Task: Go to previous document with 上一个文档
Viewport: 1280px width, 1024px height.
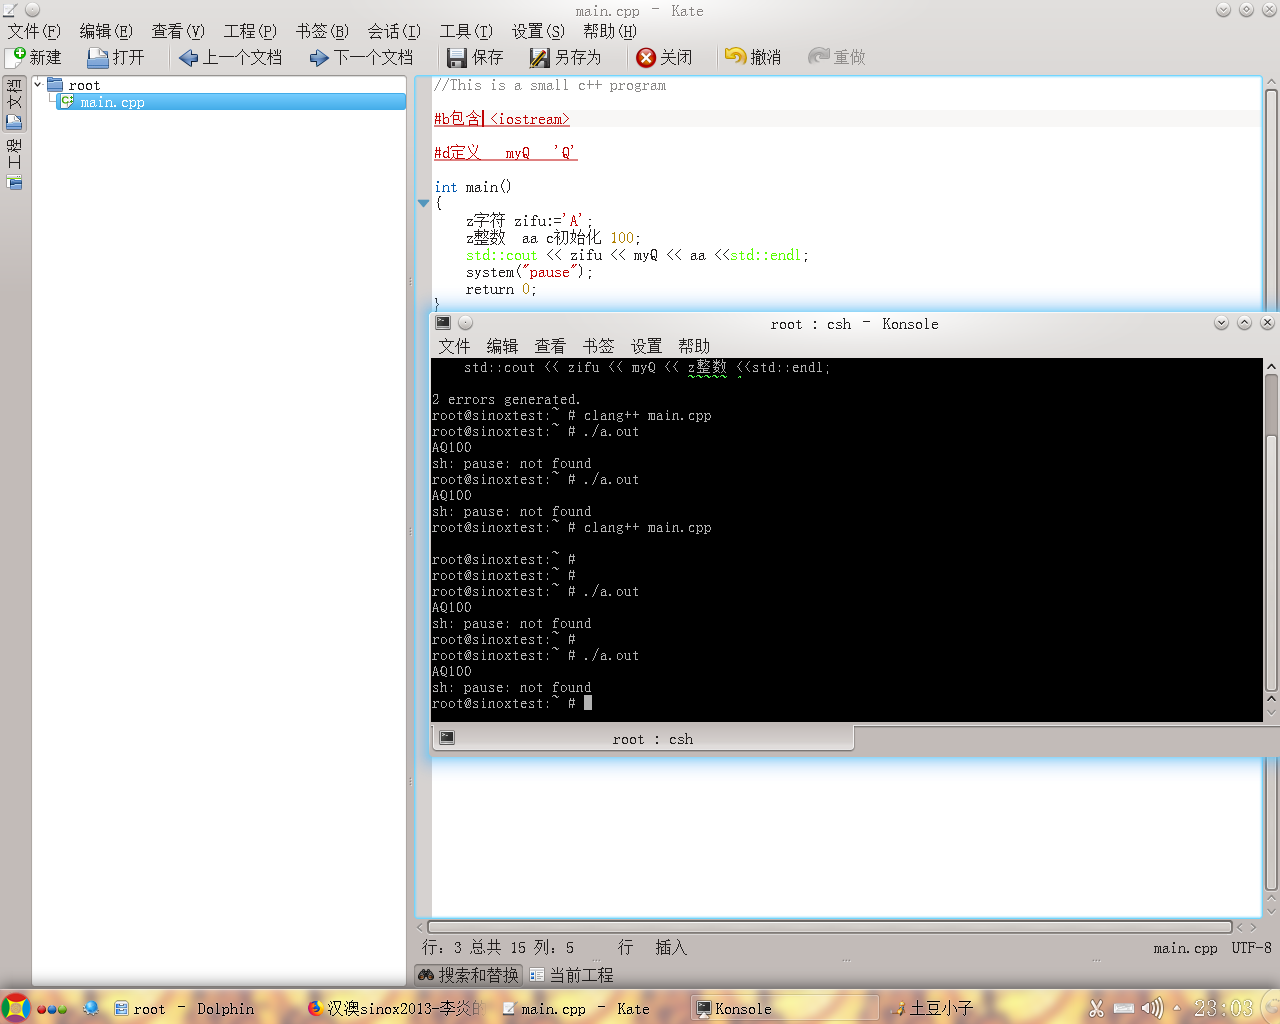Action: pos(230,57)
